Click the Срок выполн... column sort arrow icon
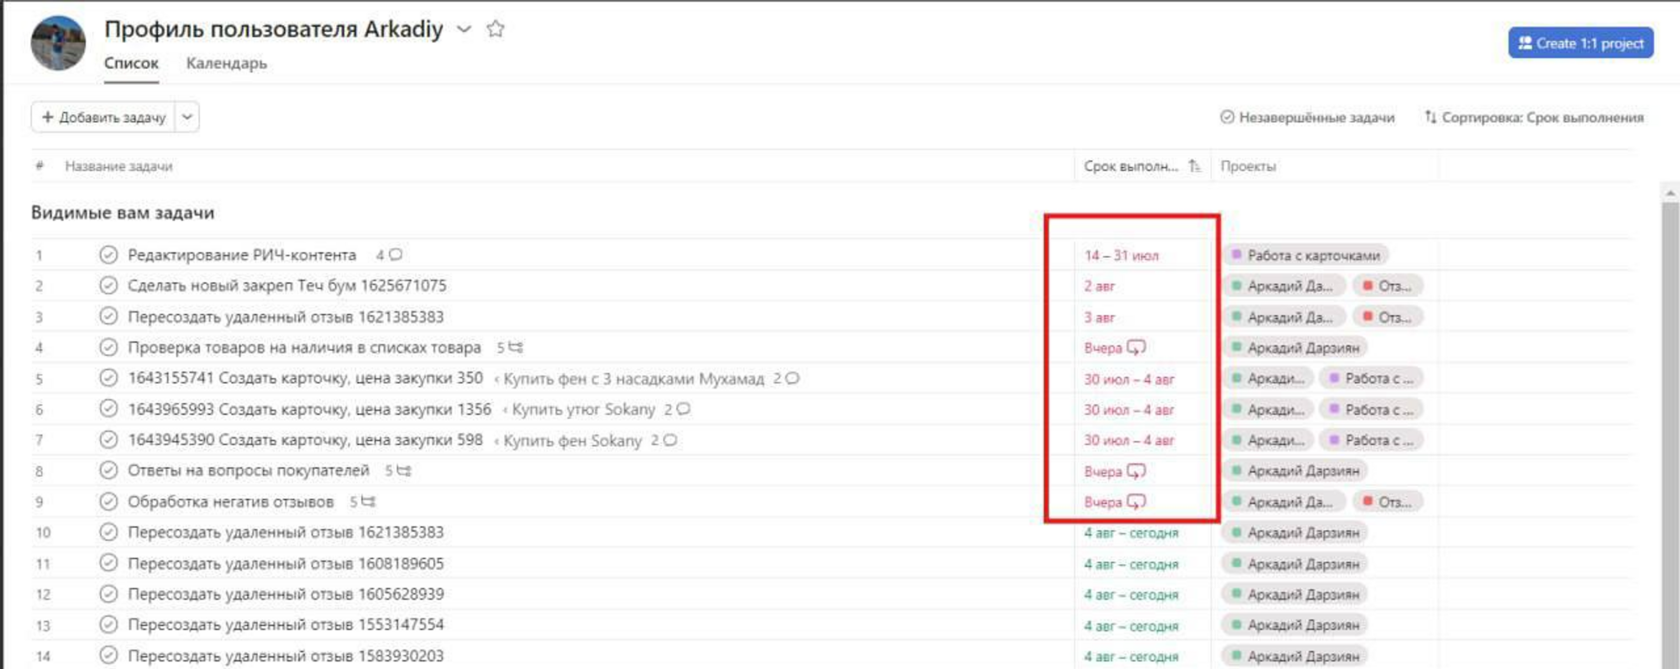The width and height of the screenshot is (1680, 669). click(1194, 166)
